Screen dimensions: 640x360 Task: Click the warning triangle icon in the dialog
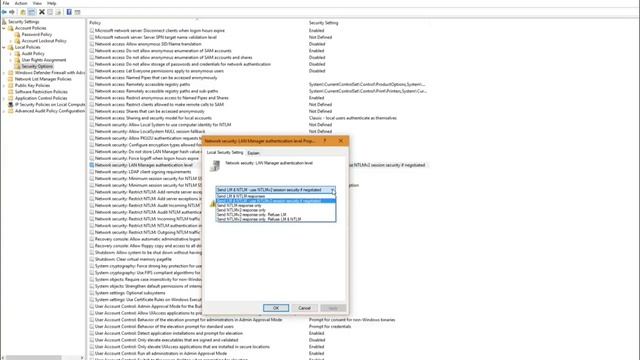click(213, 204)
